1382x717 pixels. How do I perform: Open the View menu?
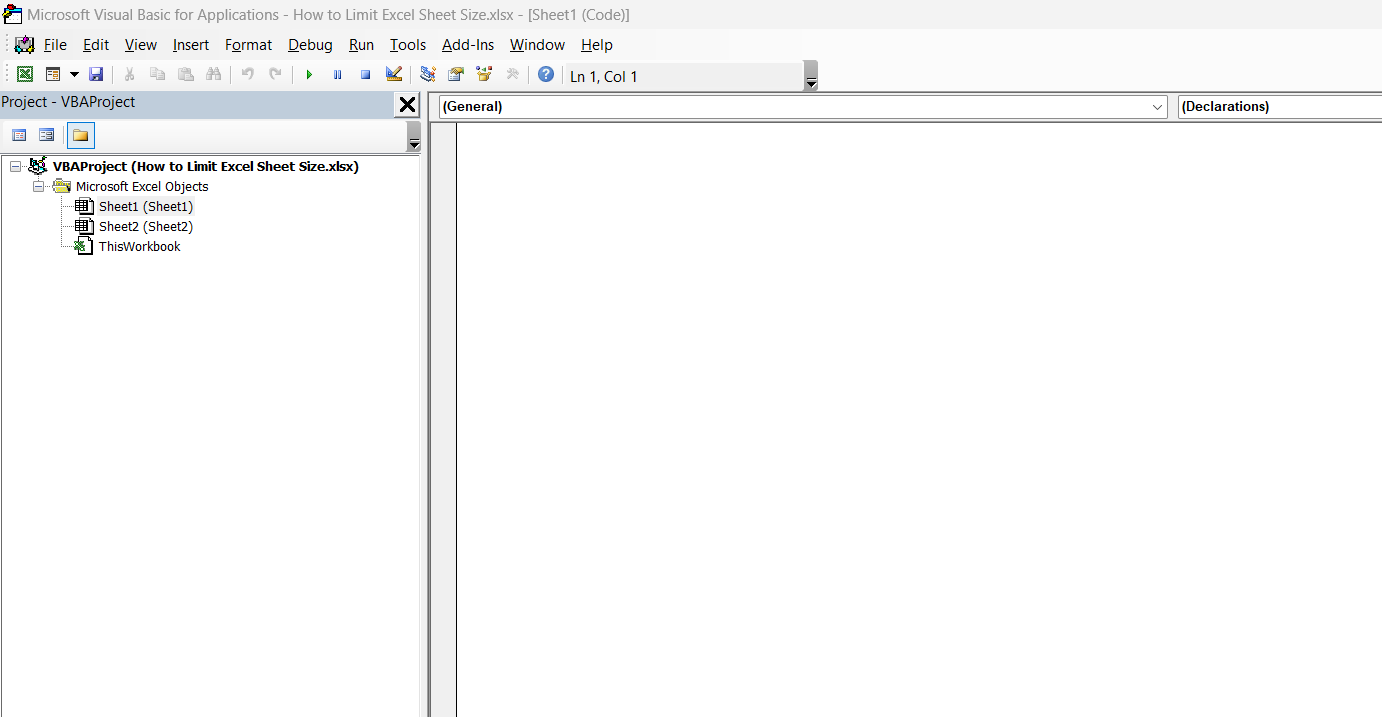tap(141, 45)
